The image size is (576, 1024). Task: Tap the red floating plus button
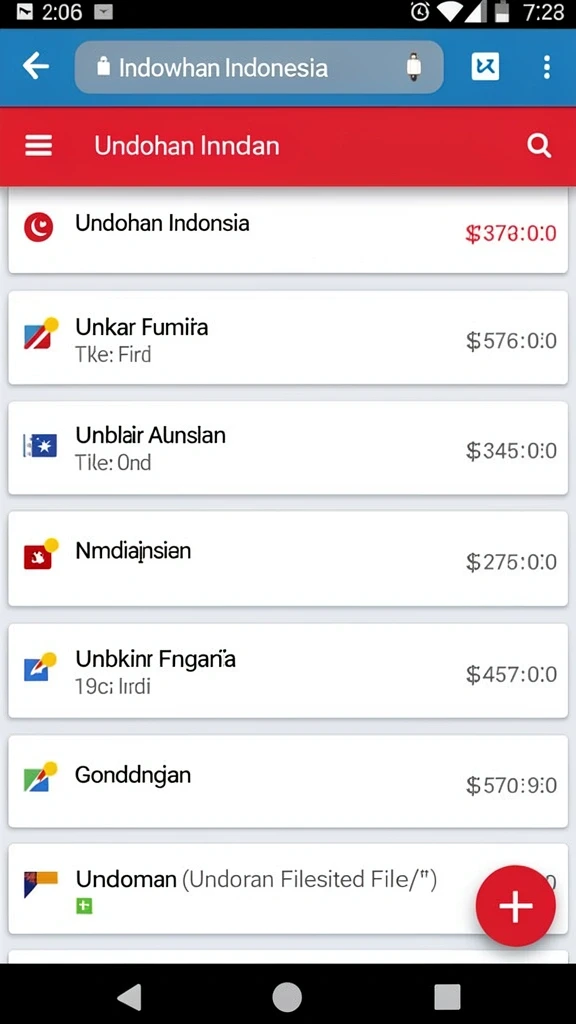coord(515,906)
